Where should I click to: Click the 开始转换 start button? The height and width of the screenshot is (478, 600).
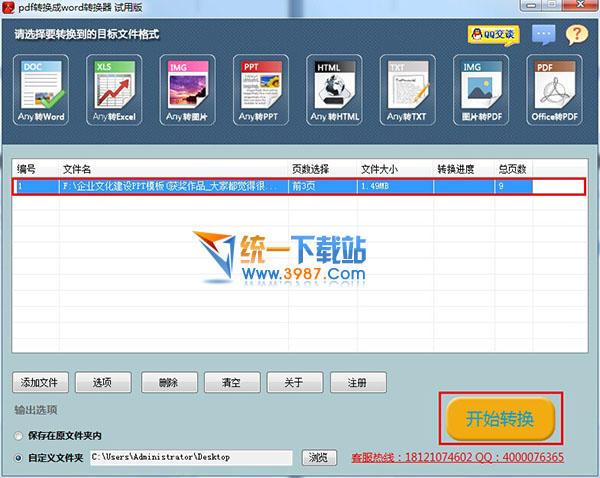(x=499, y=419)
